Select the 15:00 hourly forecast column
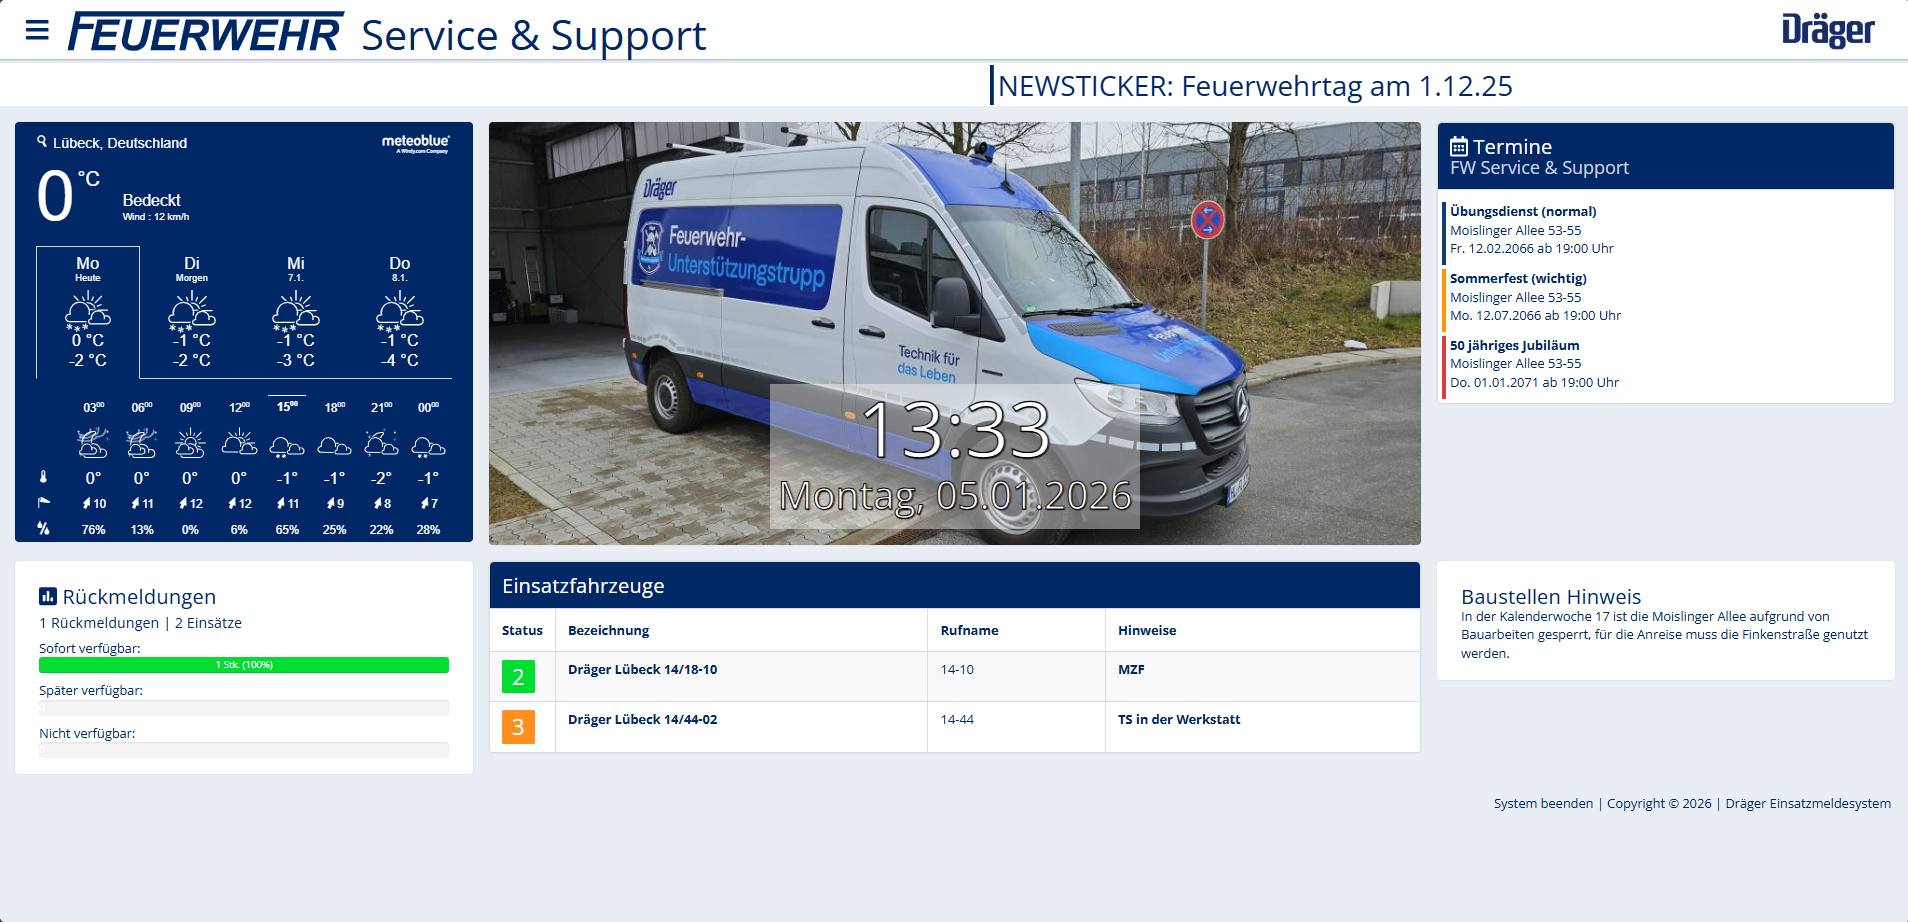 point(287,466)
